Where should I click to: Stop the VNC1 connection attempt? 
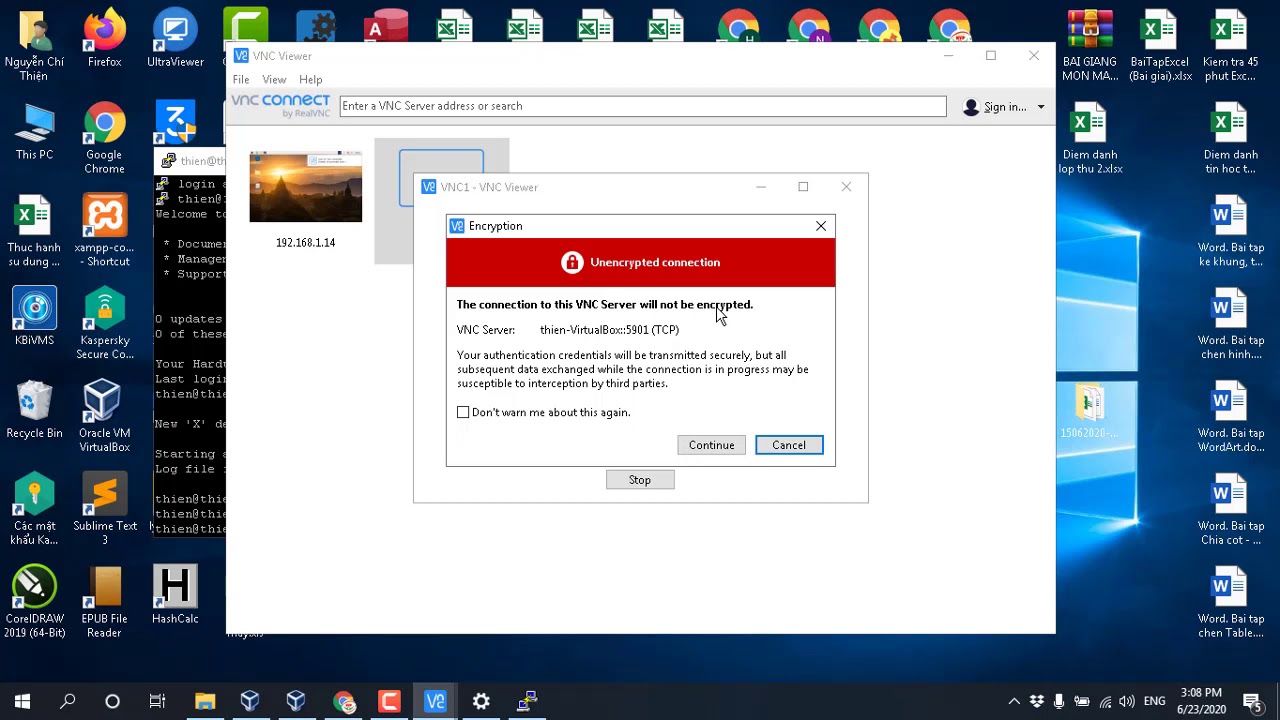coord(640,480)
